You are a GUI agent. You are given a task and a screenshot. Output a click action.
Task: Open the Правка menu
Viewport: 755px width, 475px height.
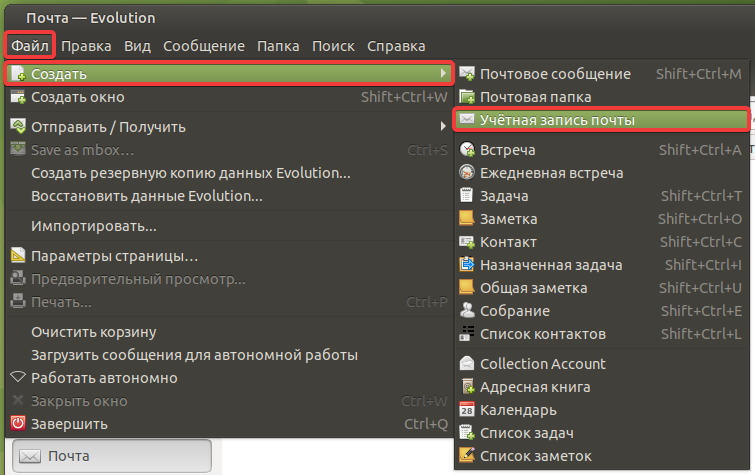86,46
